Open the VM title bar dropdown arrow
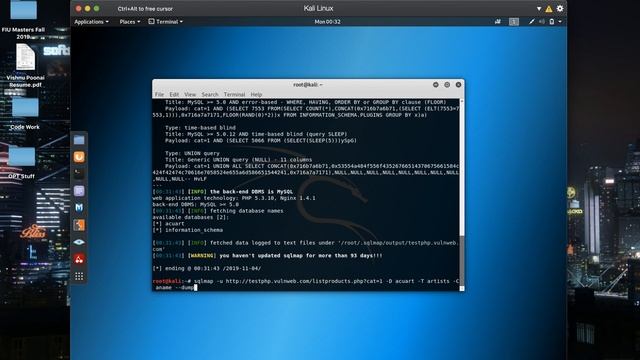 [x=539, y=9]
